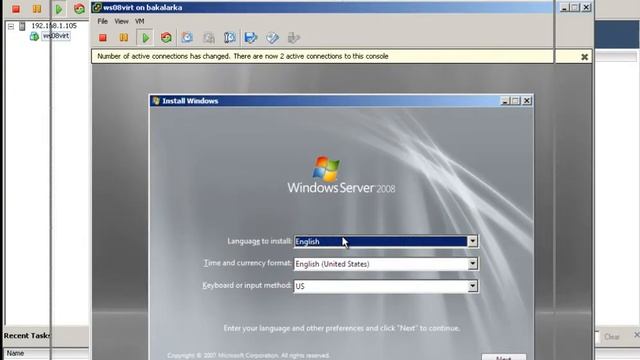The height and width of the screenshot is (360, 640).
Task: Click the Reset icon in background client window
Action: click(80, 9)
